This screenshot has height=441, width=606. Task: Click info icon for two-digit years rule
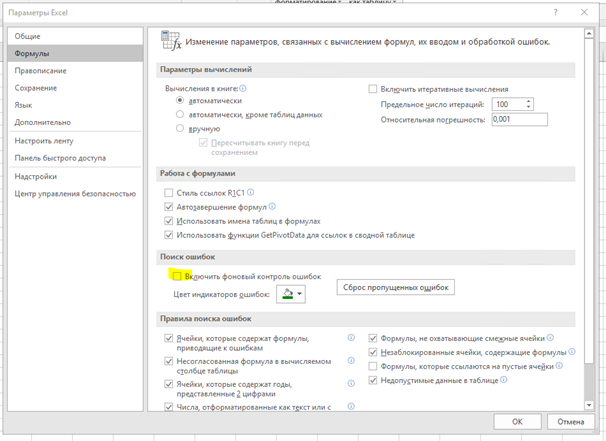click(x=351, y=383)
